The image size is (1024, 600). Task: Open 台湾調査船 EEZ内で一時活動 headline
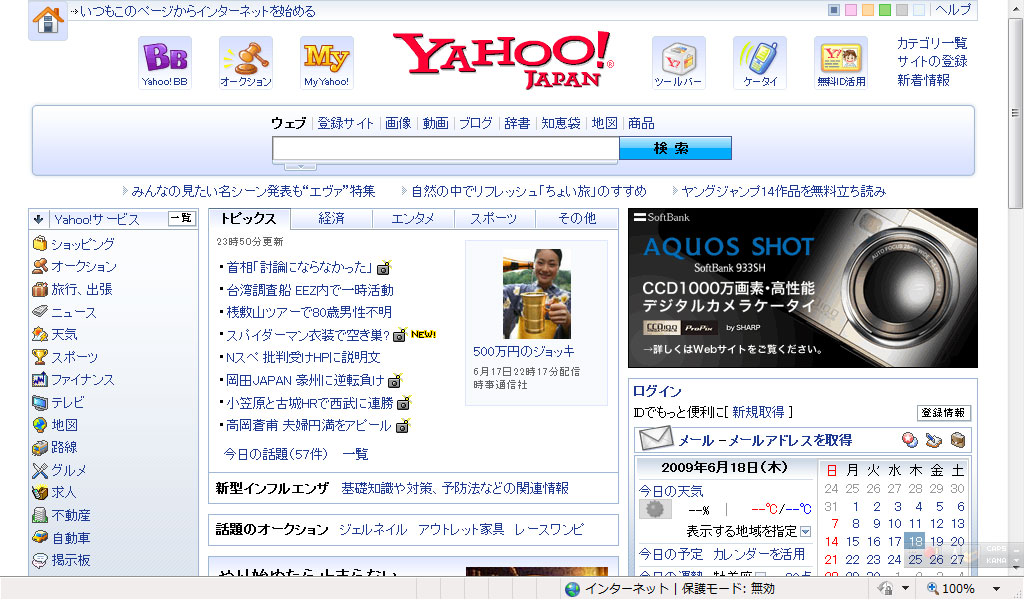click(310, 290)
